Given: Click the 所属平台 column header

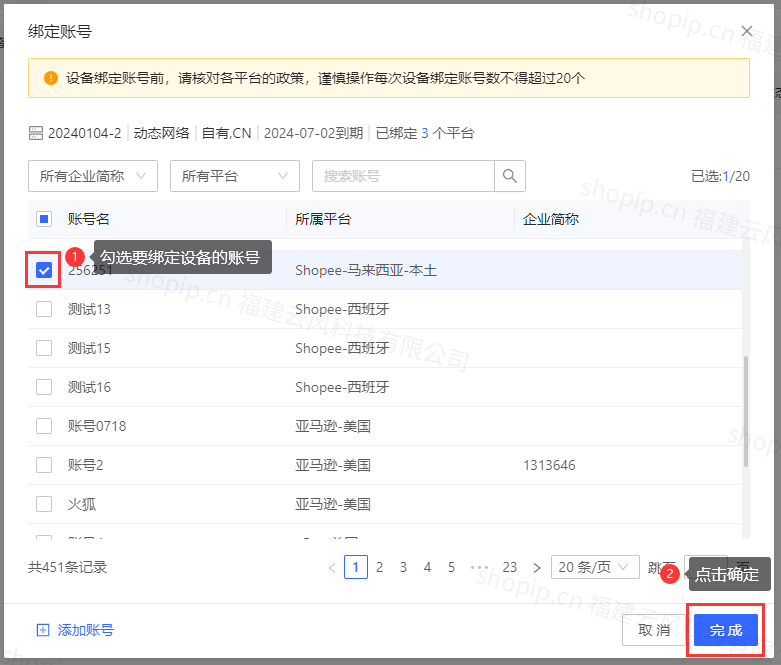Looking at the screenshot, I should tap(323, 219).
